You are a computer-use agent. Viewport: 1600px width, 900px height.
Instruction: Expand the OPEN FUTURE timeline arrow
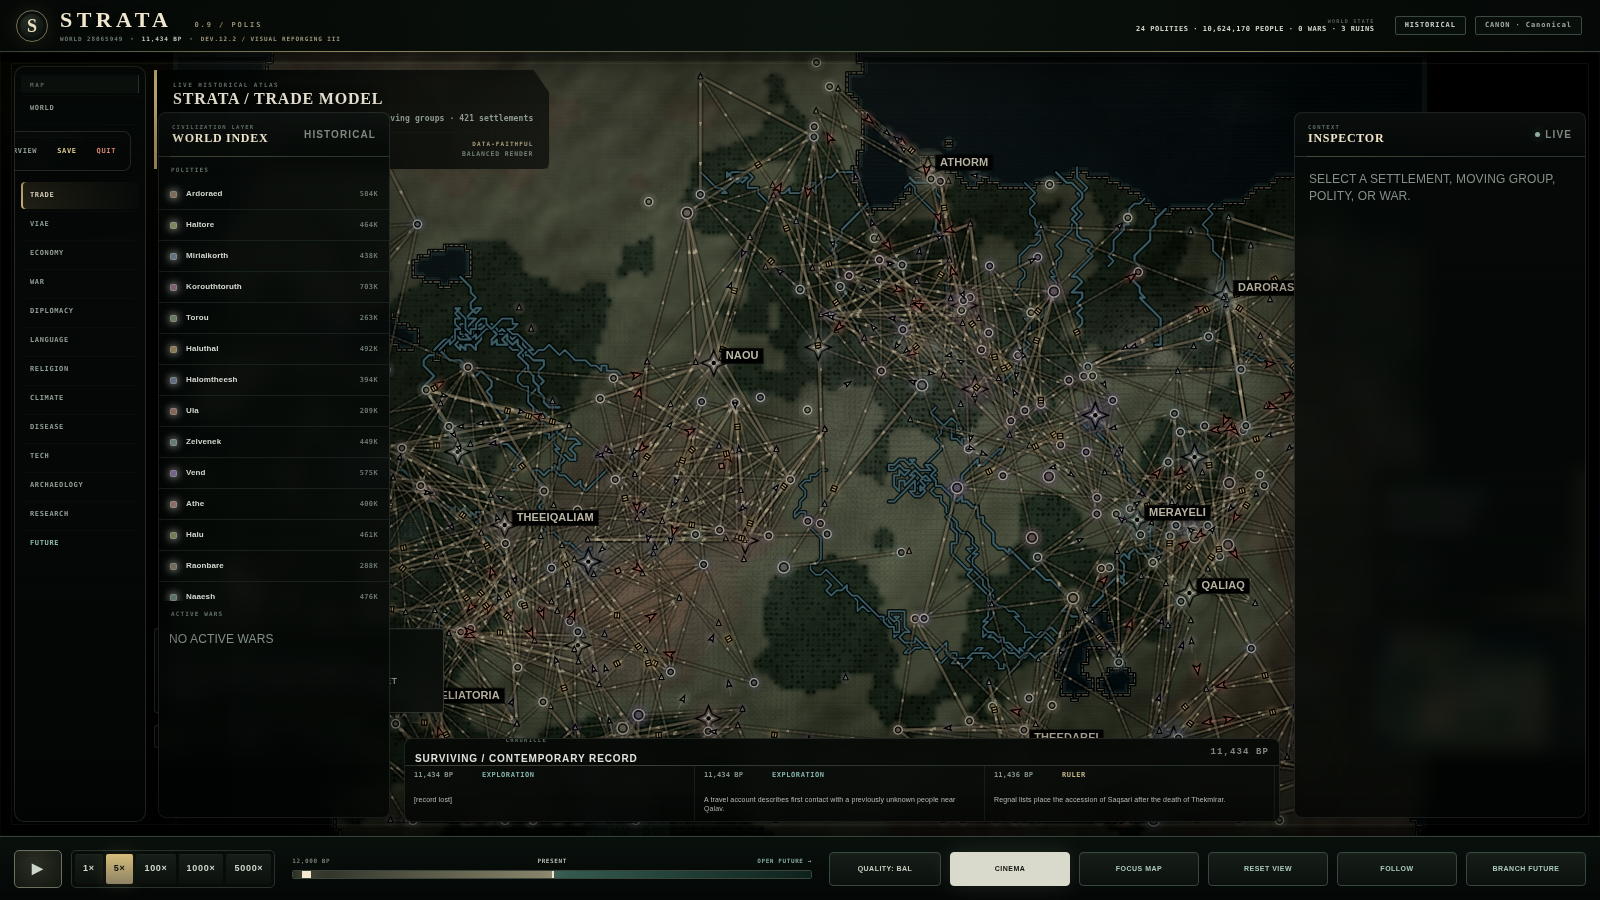click(x=784, y=861)
